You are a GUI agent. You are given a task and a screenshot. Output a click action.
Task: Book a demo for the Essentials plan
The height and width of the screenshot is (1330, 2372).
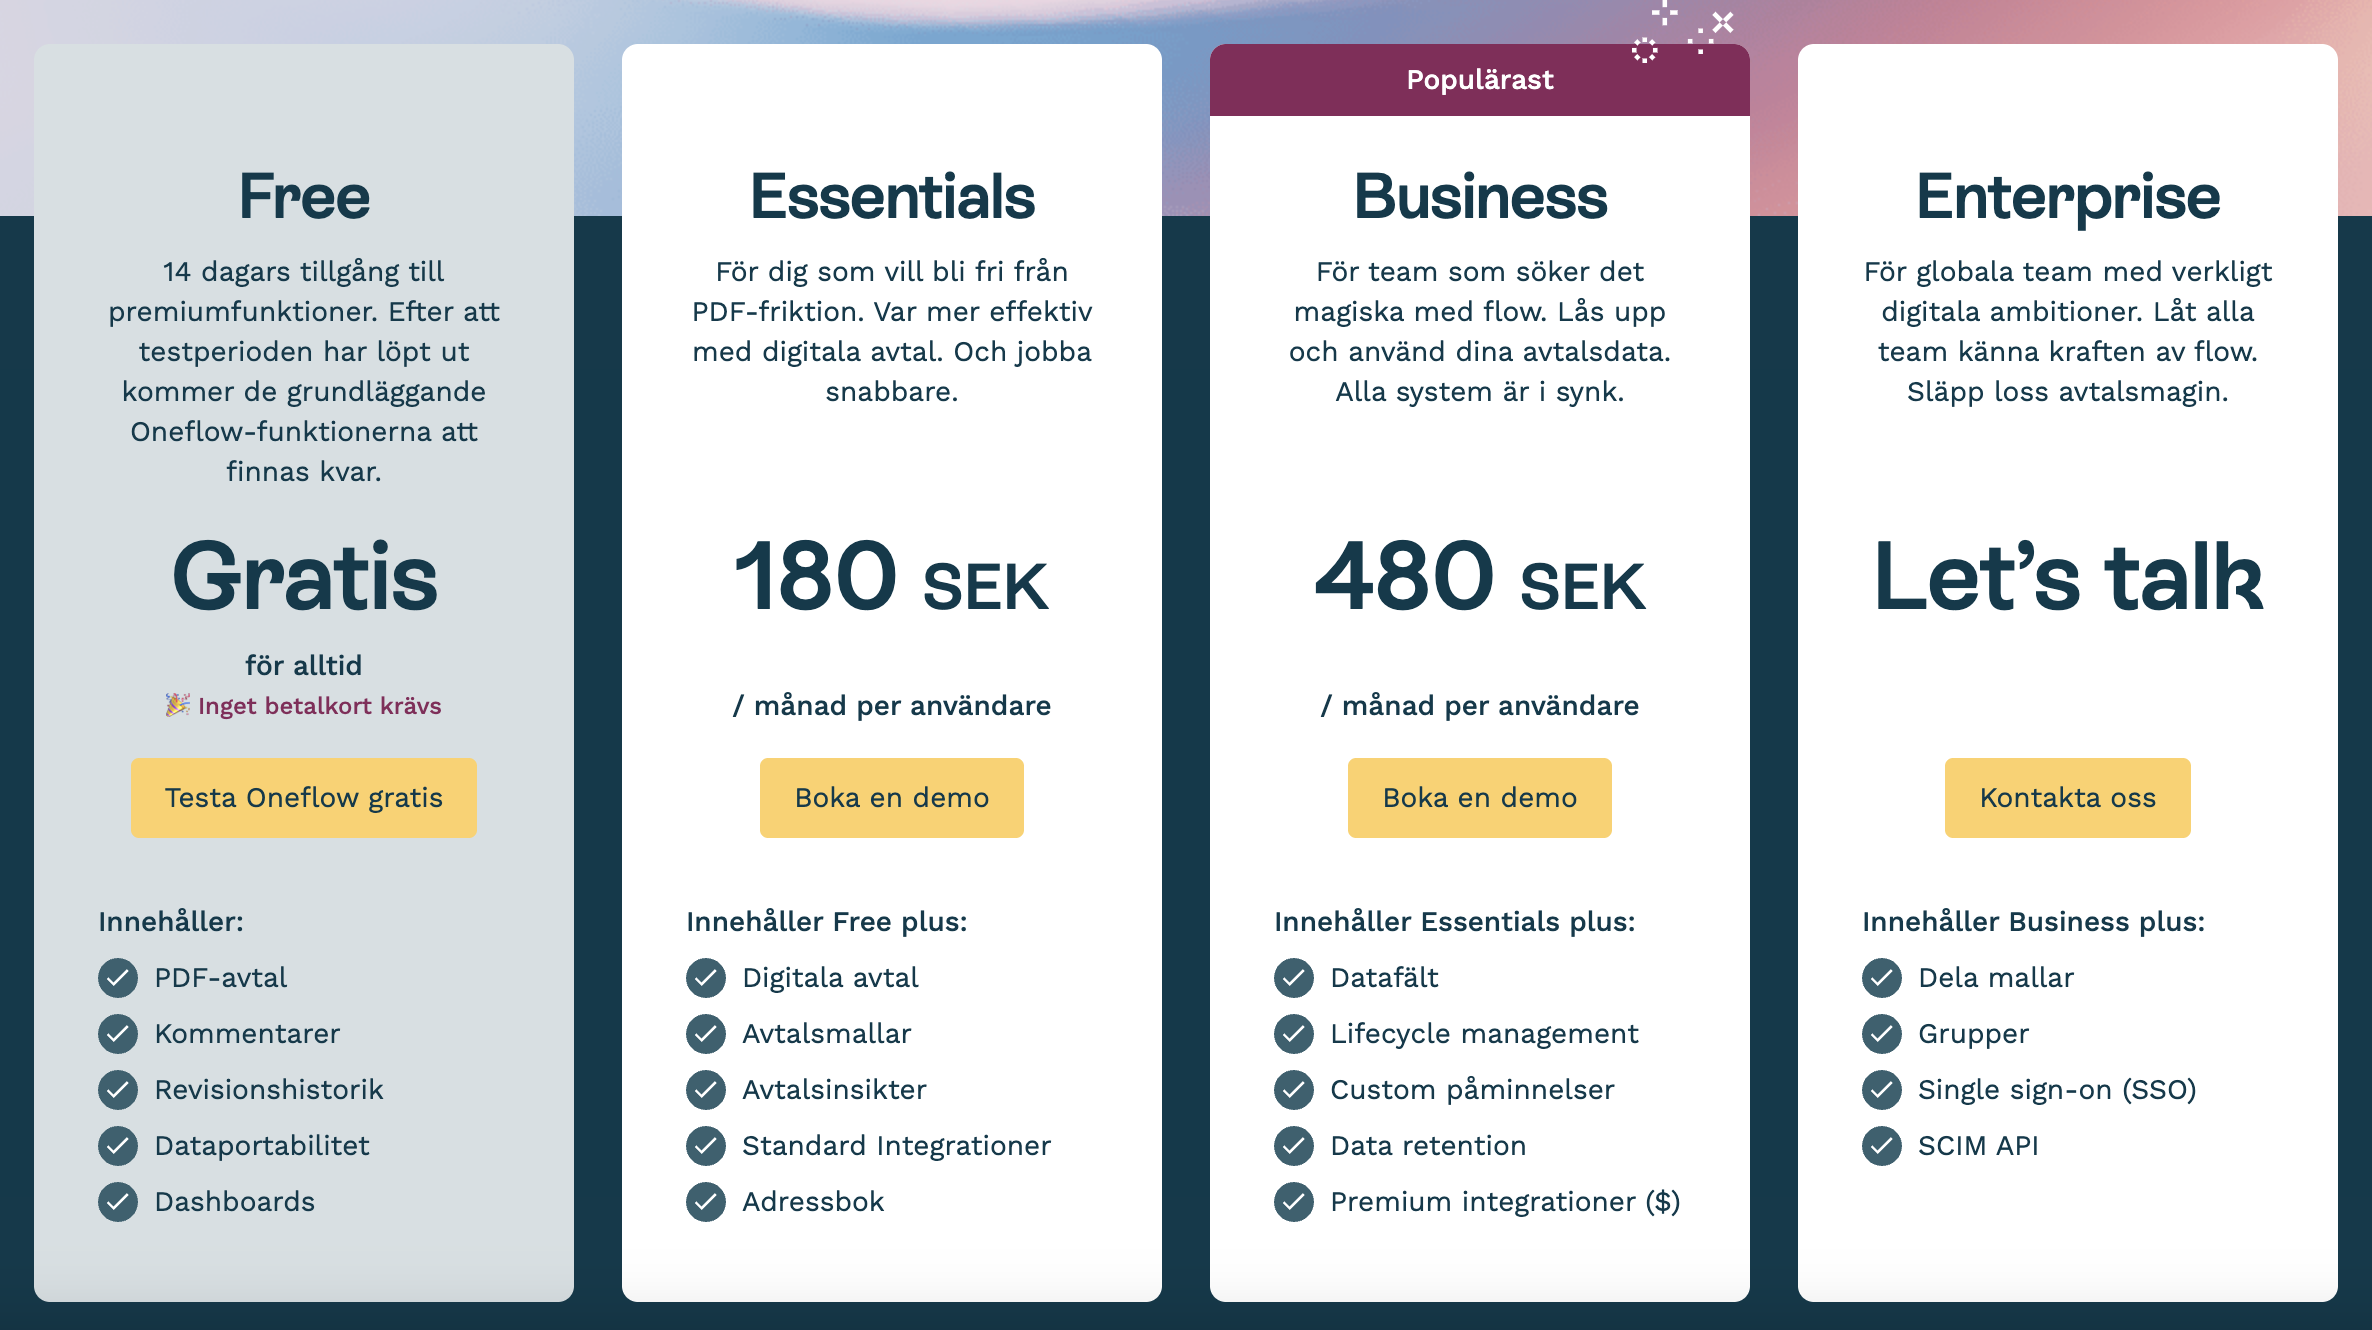(892, 797)
